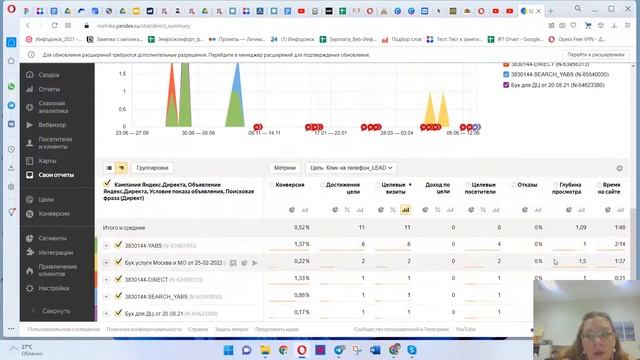This screenshot has height=360, width=640.
Task: Click bookmark icon in Бух услуги Москва row
Action: [233, 263]
